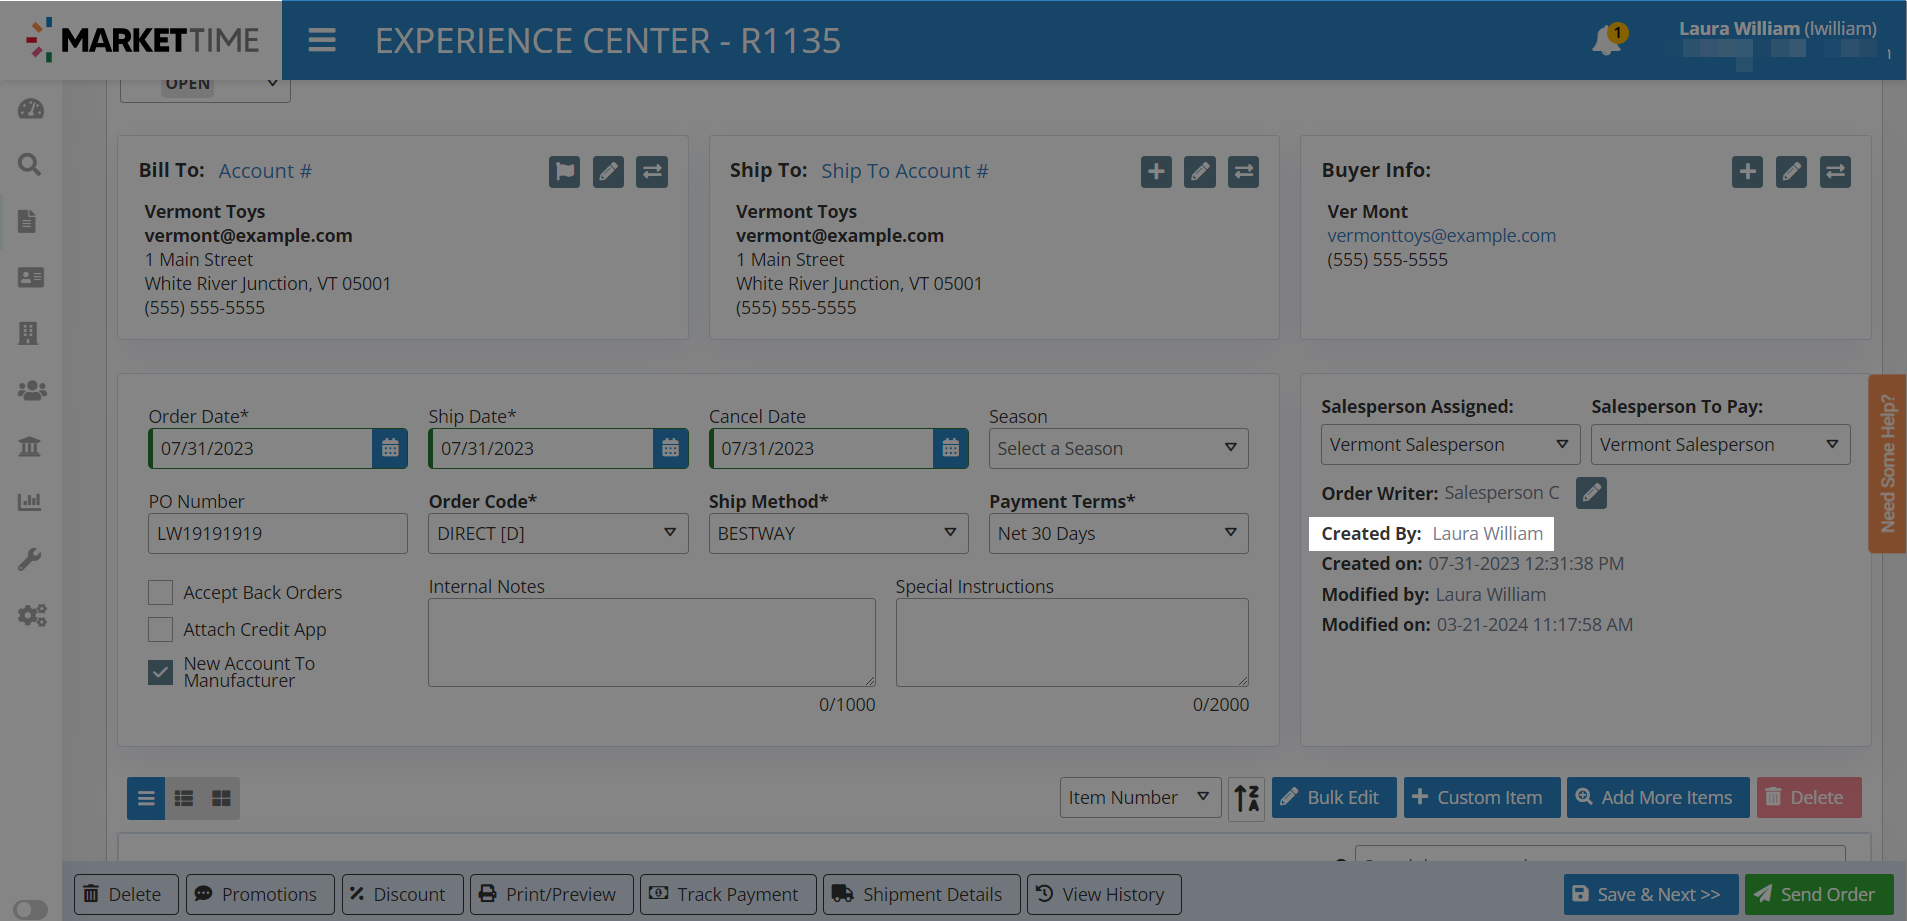The width and height of the screenshot is (1907, 921).
Task: Click the hamburger menu icon
Action: [x=321, y=41]
